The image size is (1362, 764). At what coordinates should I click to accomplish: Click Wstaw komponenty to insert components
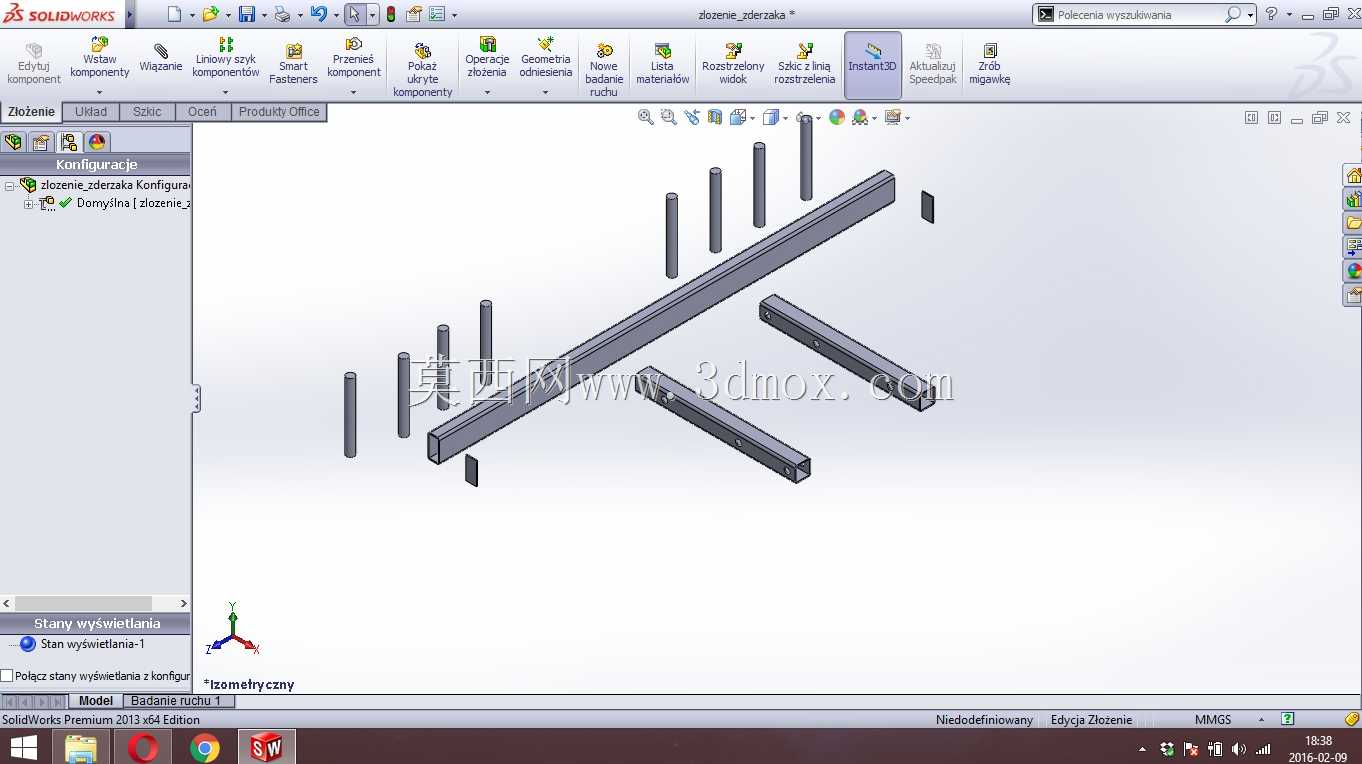[x=100, y=58]
